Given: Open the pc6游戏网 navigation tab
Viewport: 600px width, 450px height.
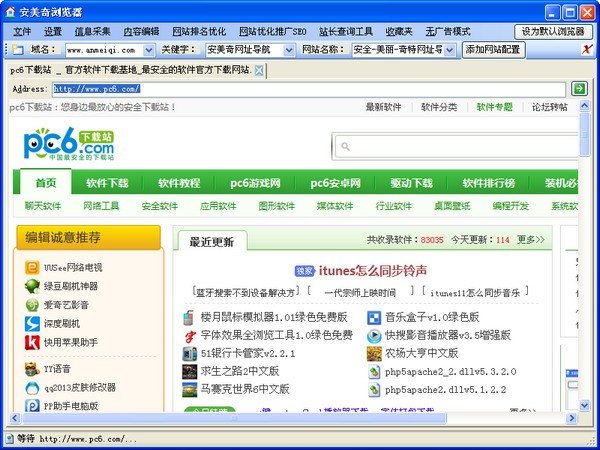Looking at the screenshot, I should point(255,183).
